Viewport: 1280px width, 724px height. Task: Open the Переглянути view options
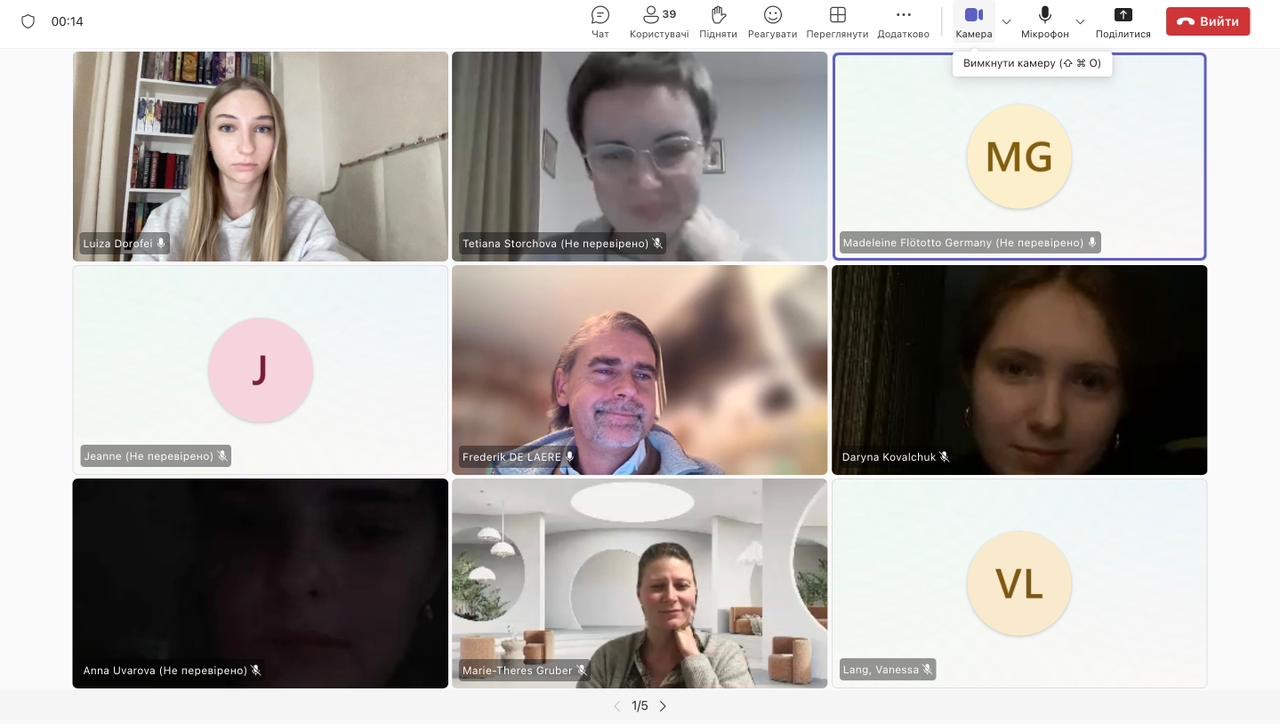[837, 21]
